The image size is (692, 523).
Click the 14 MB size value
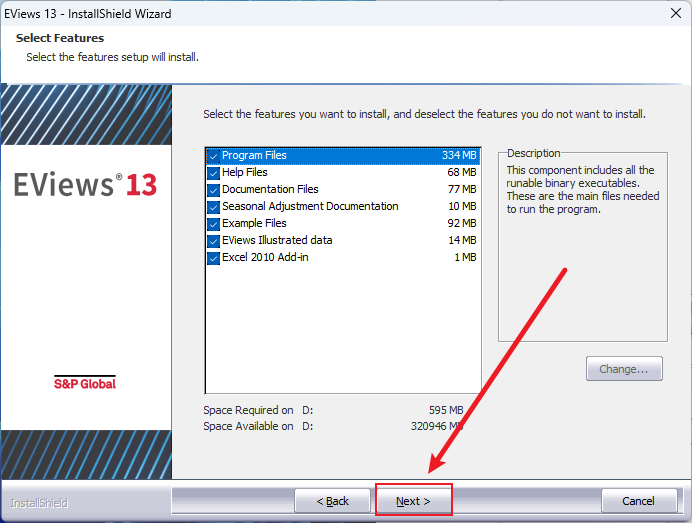click(x=463, y=240)
